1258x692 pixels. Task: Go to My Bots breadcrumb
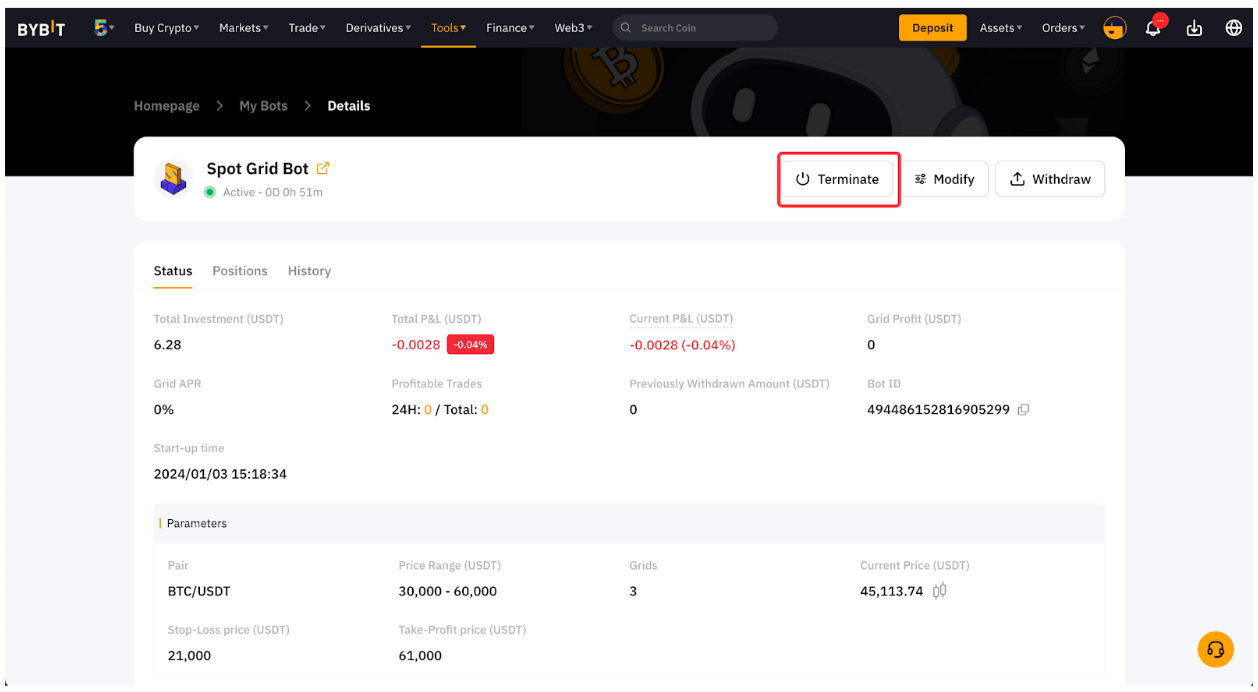263,106
